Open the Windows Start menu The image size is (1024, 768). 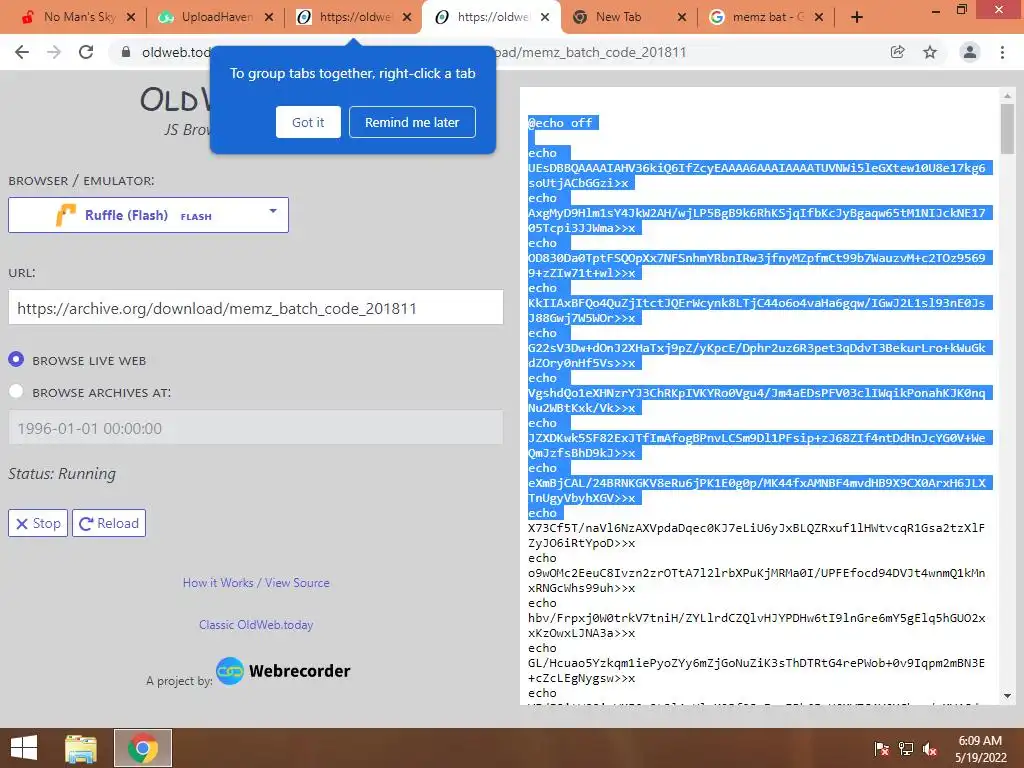tap(24, 748)
